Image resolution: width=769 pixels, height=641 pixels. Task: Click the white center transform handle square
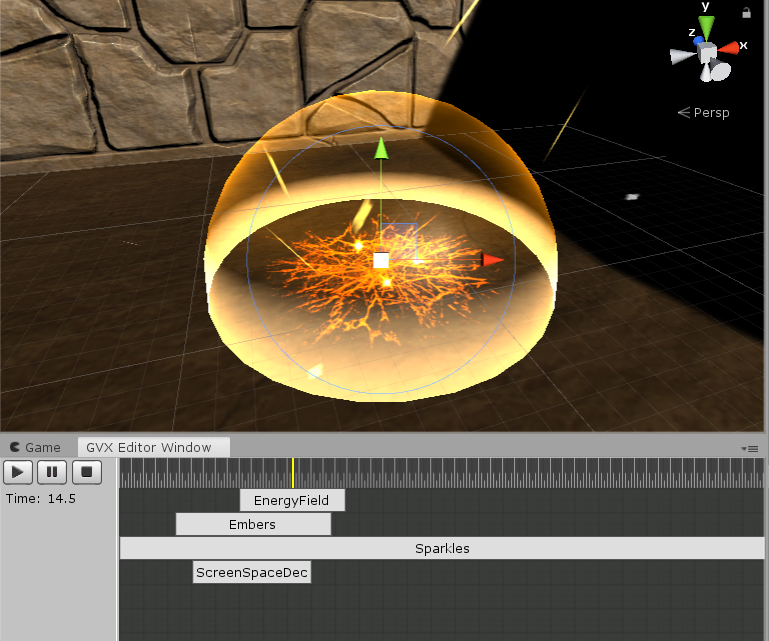click(x=381, y=261)
